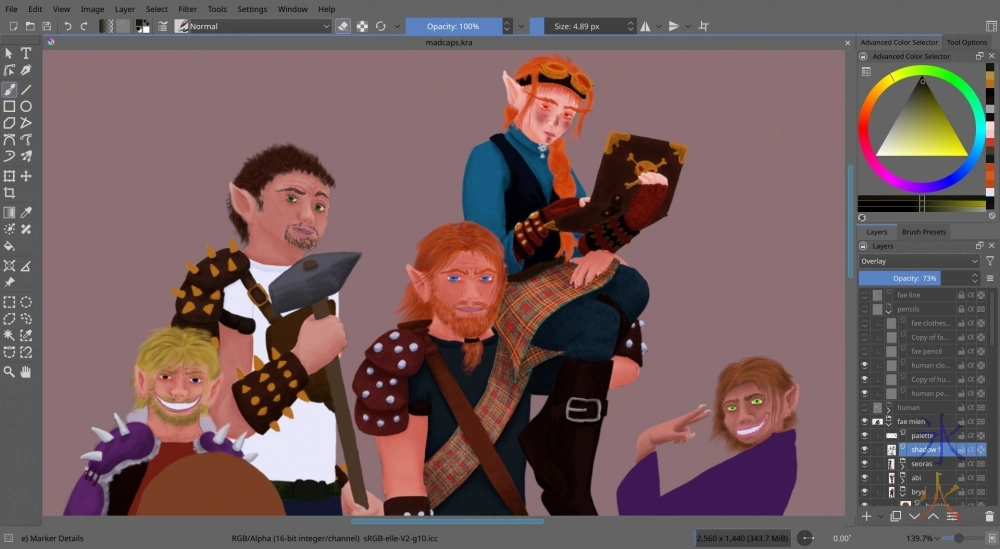Show the fae line layer
1000x549 pixels.
(x=865, y=295)
